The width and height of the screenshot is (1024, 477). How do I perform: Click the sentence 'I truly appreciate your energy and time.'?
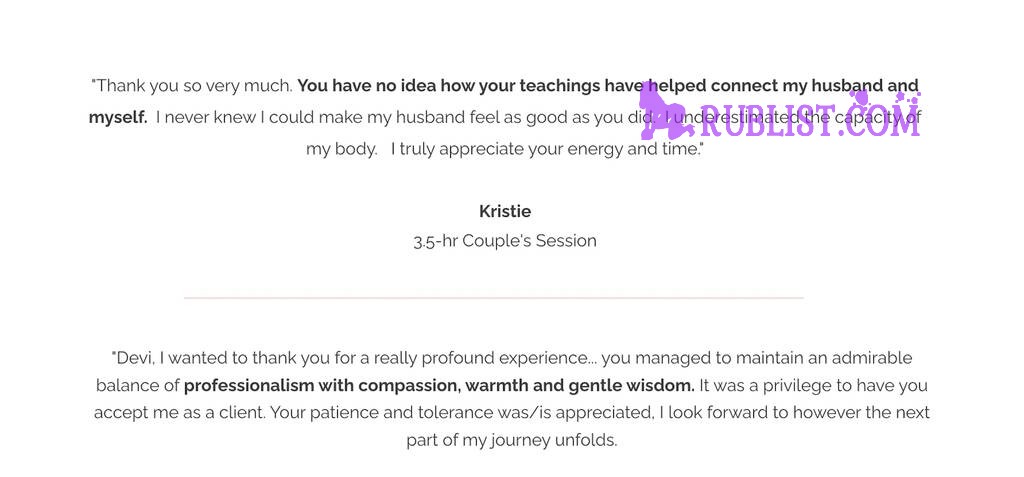point(547,149)
